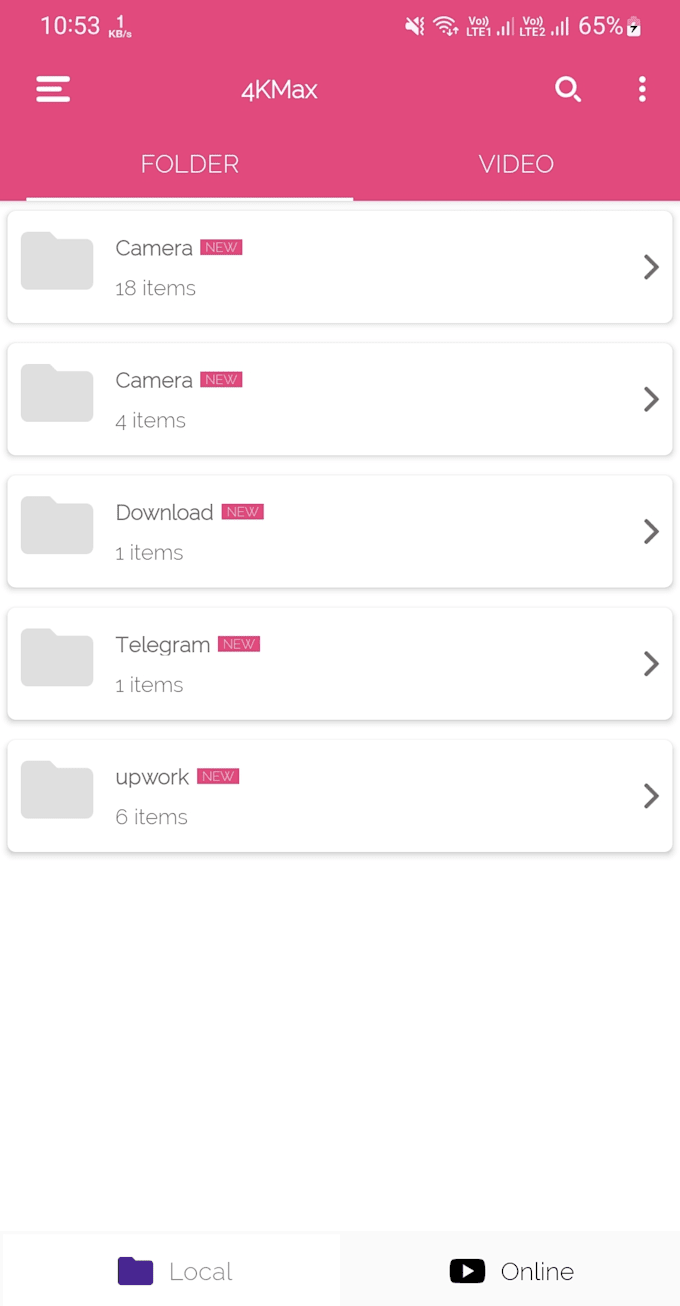Screen dimensions: 680x1306
Task: Expand the Camera folder with 18 items
Action: point(651,267)
